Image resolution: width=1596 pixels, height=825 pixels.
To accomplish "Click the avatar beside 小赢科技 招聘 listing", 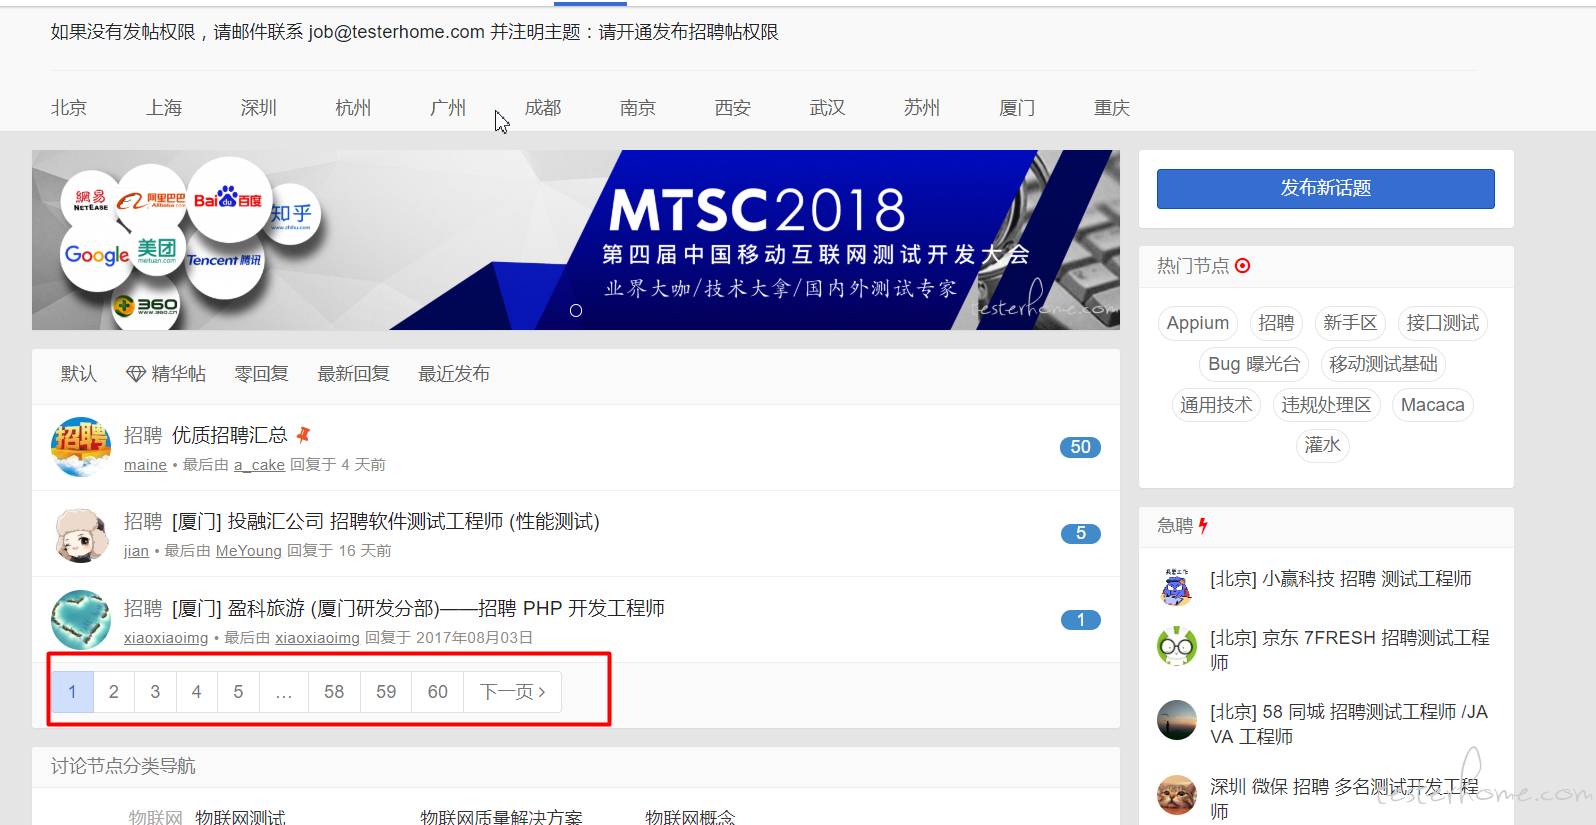I will click(x=1177, y=587).
